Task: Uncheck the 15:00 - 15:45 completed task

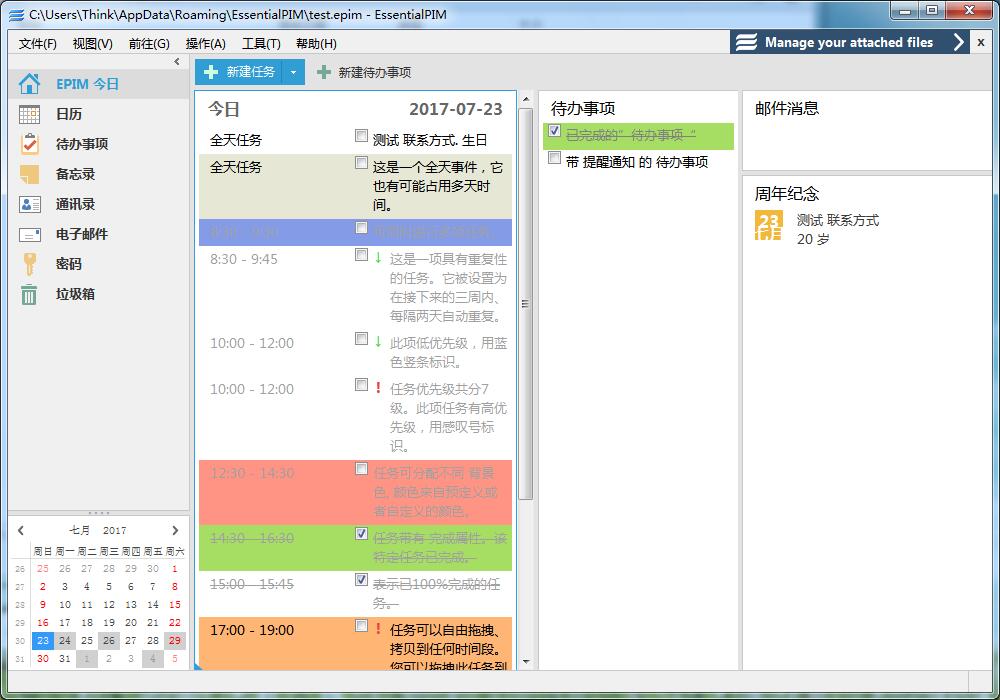Action: click(x=361, y=580)
